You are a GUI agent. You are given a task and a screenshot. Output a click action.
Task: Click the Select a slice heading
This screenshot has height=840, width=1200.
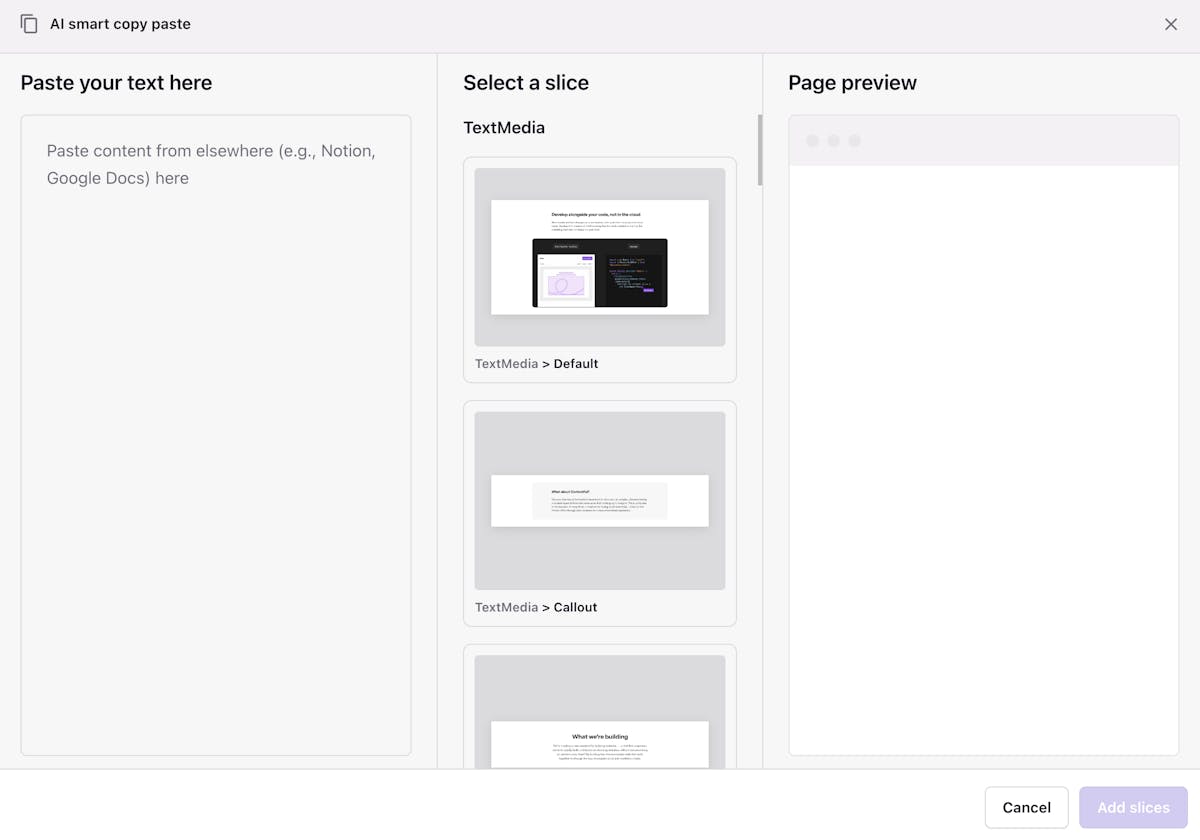[526, 82]
